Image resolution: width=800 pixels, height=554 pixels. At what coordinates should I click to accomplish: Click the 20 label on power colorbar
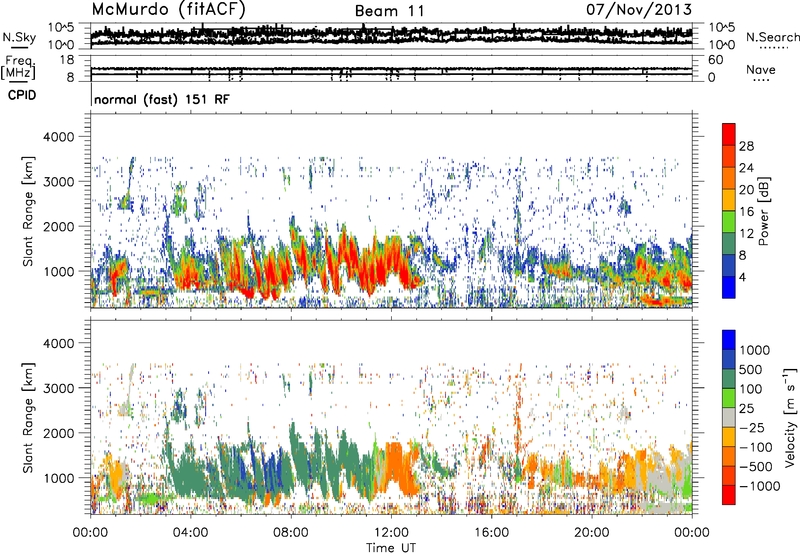[x=746, y=190]
